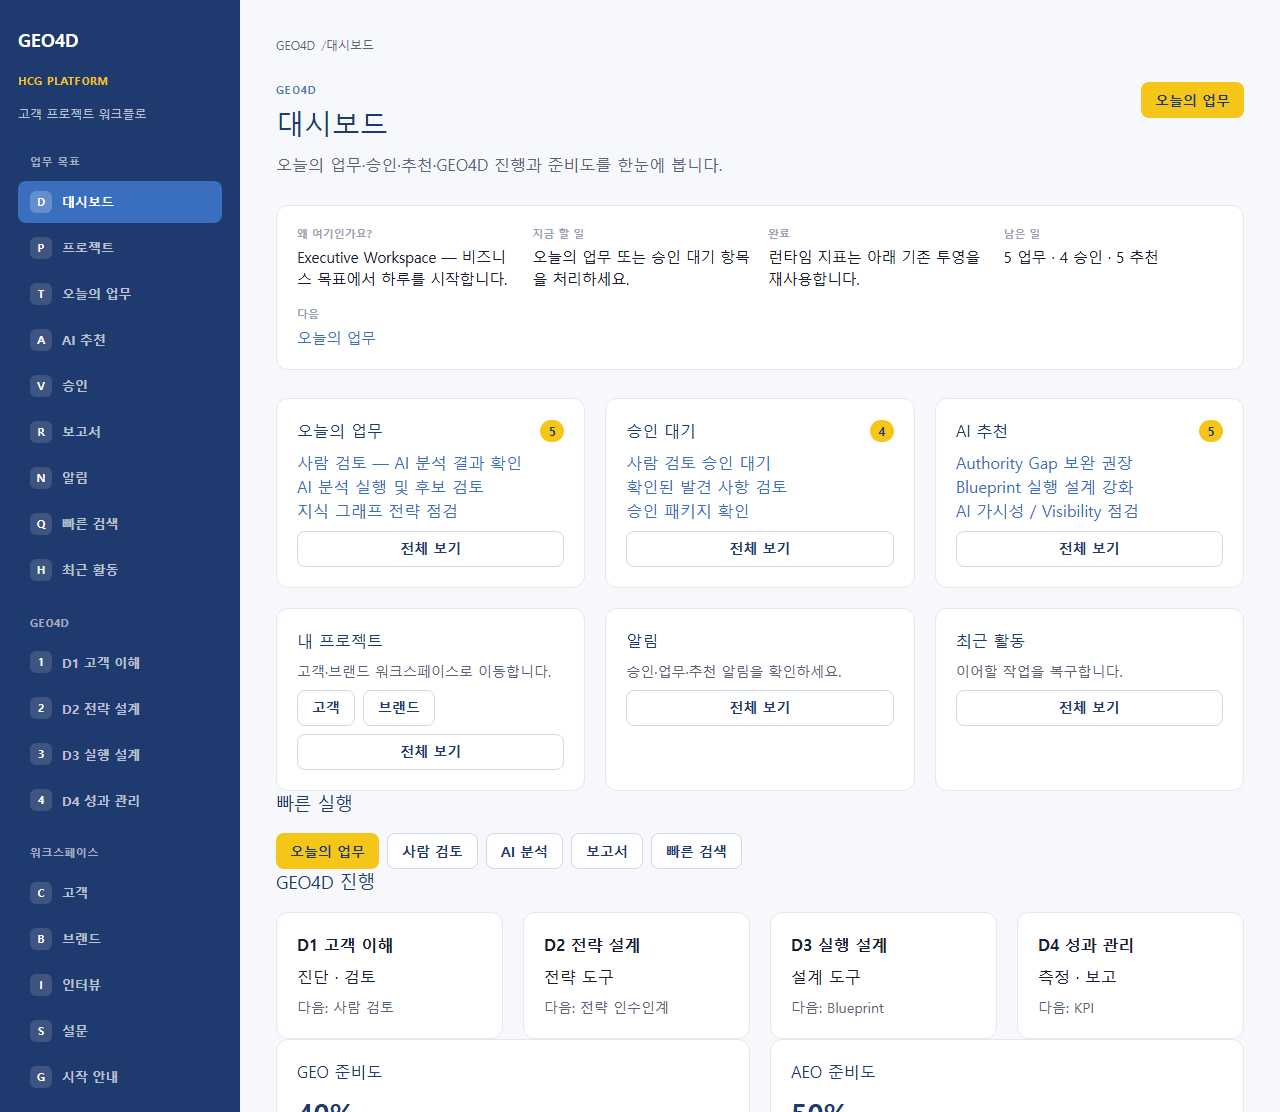Click the D icon beside 대시보드
The width and height of the screenshot is (1280, 1112).
[x=41, y=202]
